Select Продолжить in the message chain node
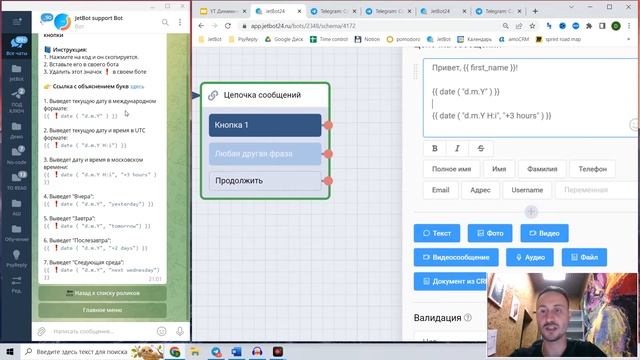The height and width of the screenshot is (360, 640). (265, 181)
